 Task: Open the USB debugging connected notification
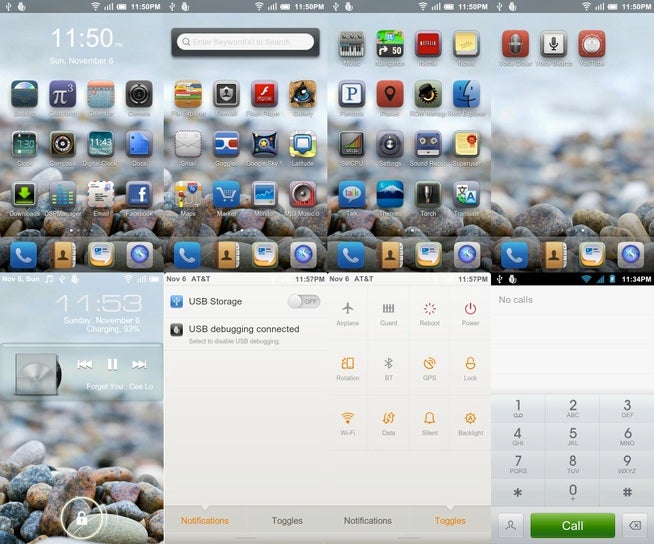[x=246, y=334]
